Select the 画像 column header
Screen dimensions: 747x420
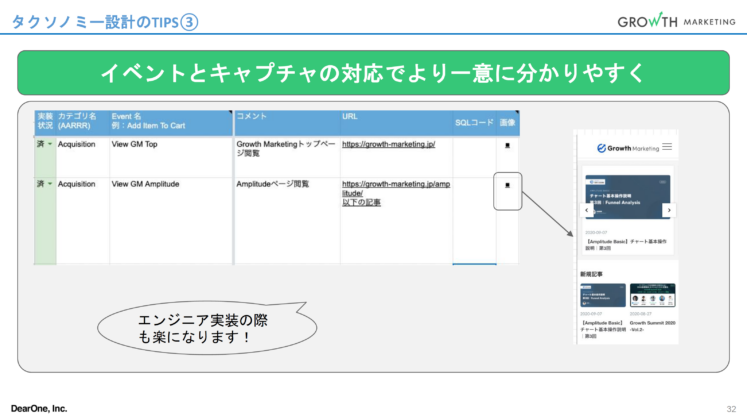(507, 123)
